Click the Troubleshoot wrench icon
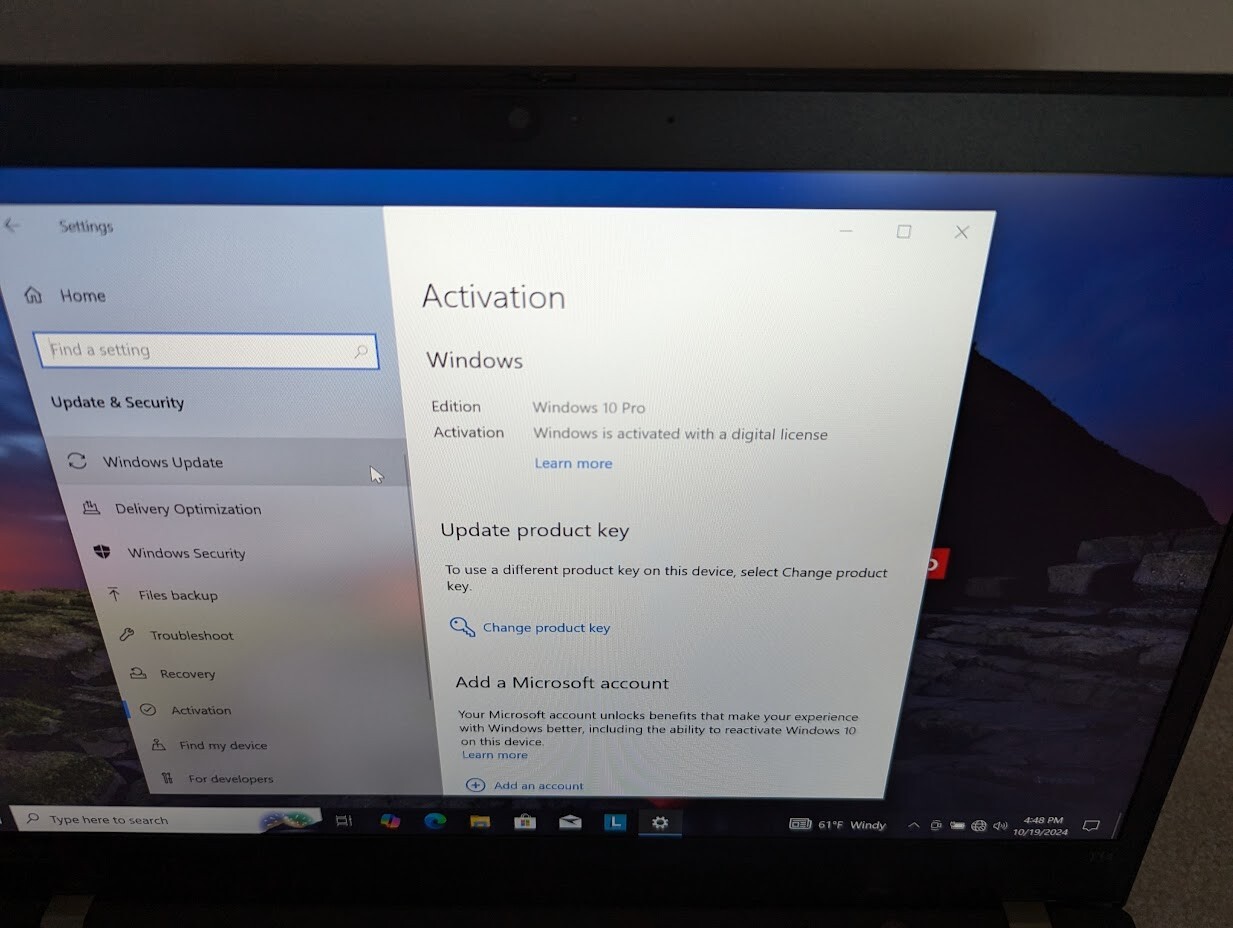1233x928 pixels. point(126,634)
